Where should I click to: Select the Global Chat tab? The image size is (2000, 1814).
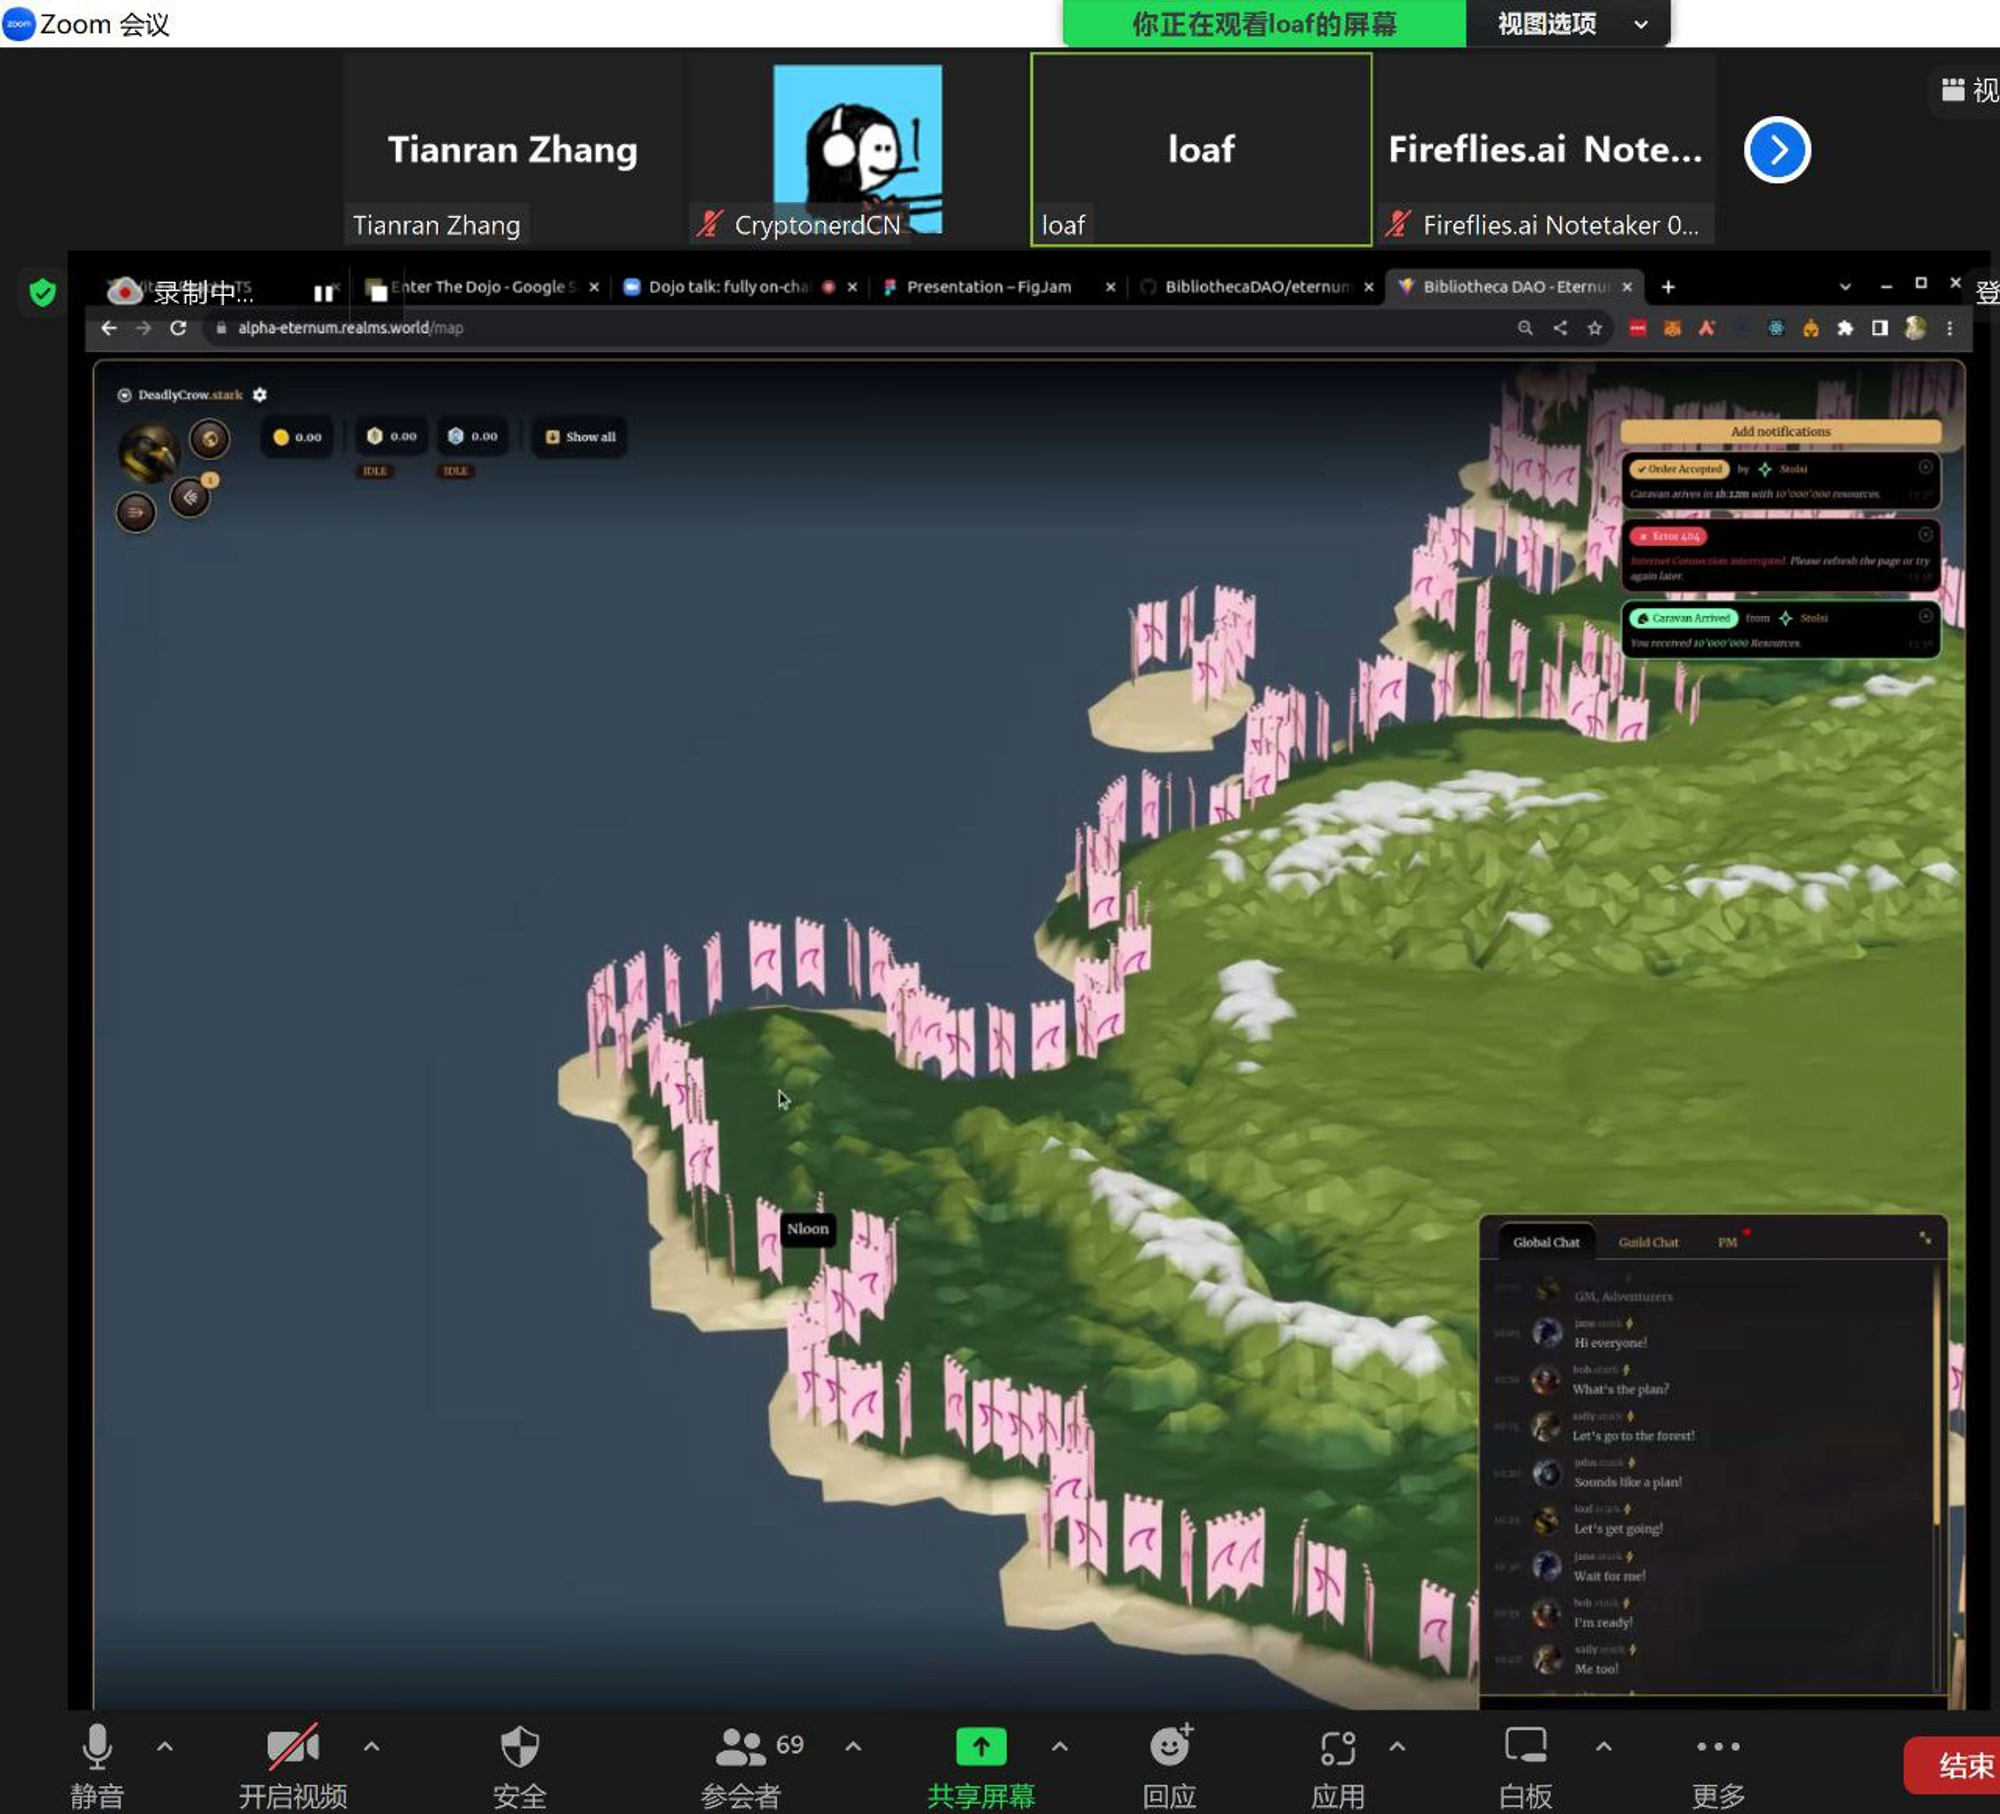coord(1546,1242)
